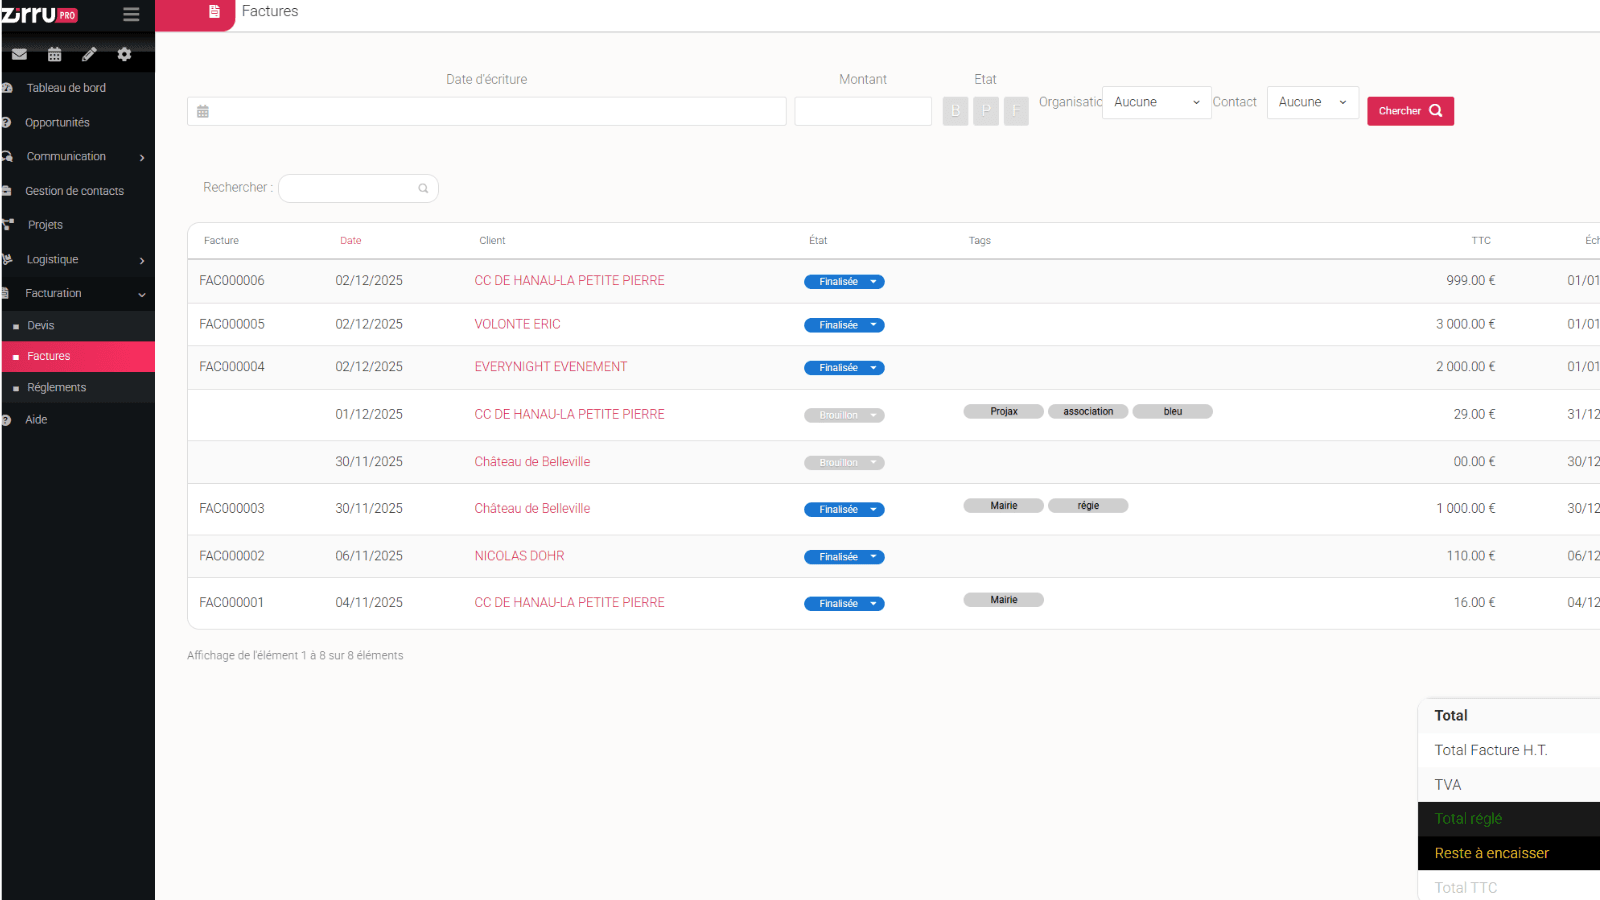Click the Chercher search button
This screenshot has width=1600, height=900.
(1410, 110)
